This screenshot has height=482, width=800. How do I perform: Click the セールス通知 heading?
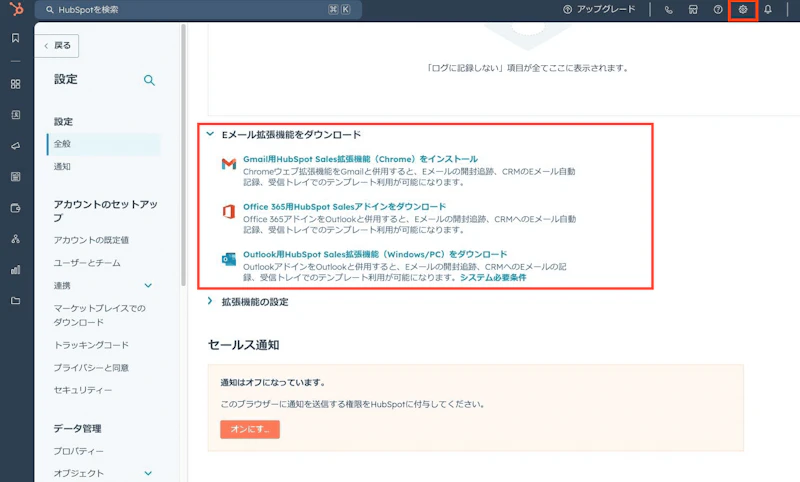tap(244, 345)
